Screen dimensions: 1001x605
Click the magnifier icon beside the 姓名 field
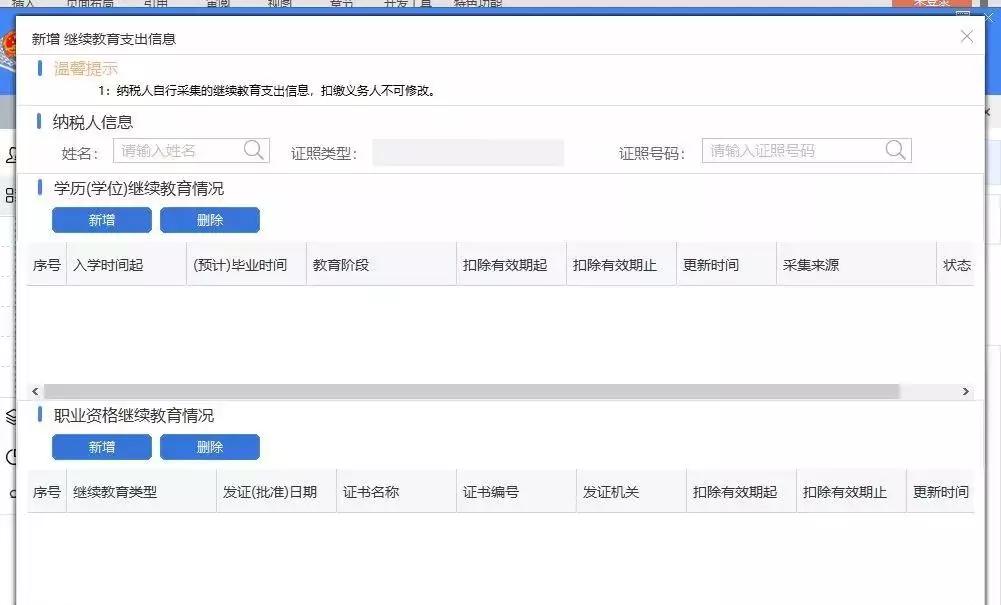(254, 150)
